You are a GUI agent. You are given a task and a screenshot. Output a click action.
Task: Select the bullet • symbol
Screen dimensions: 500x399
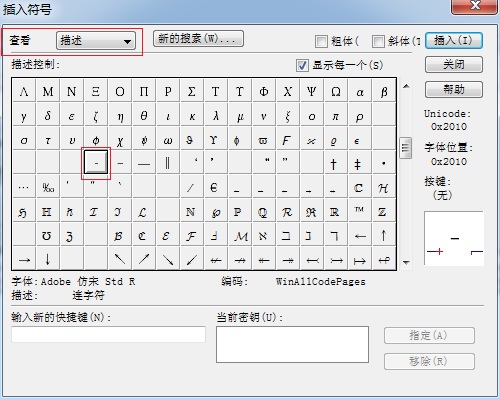click(384, 163)
